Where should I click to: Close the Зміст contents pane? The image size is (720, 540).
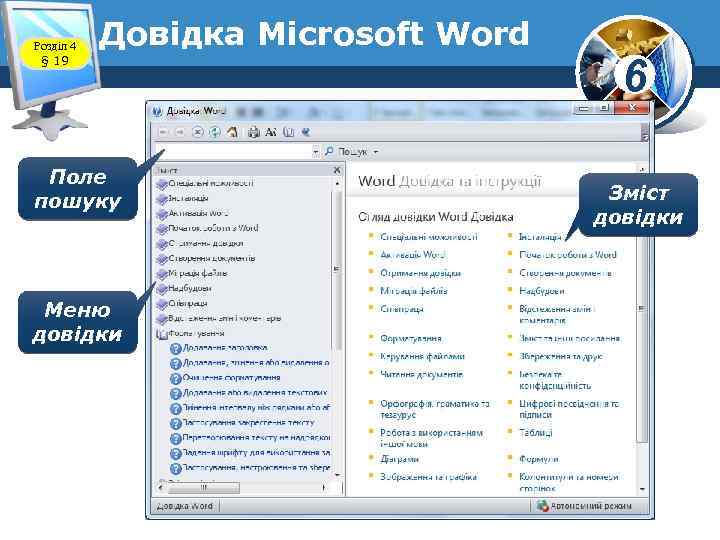(x=337, y=170)
